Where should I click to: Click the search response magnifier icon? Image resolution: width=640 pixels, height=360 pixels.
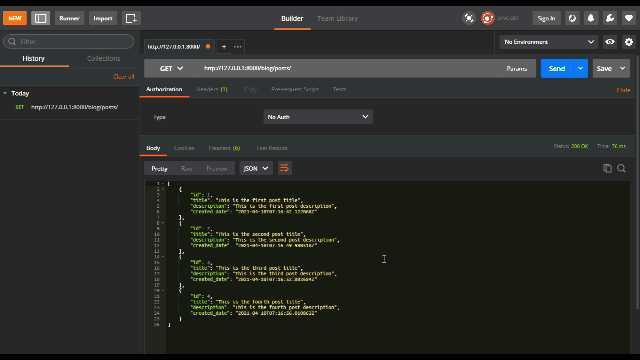pyautogui.click(x=621, y=169)
